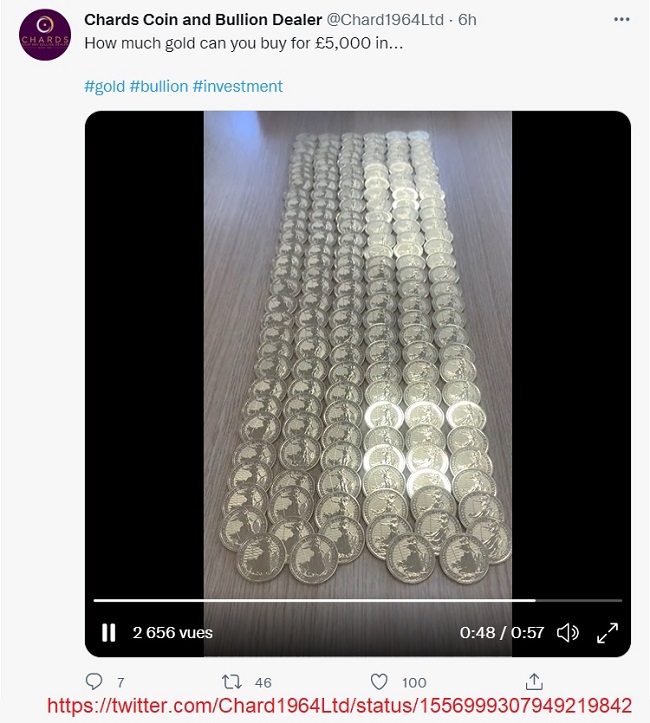The image size is (650, 723).
Task: Expand video to fullscreen
Action: 607,633
